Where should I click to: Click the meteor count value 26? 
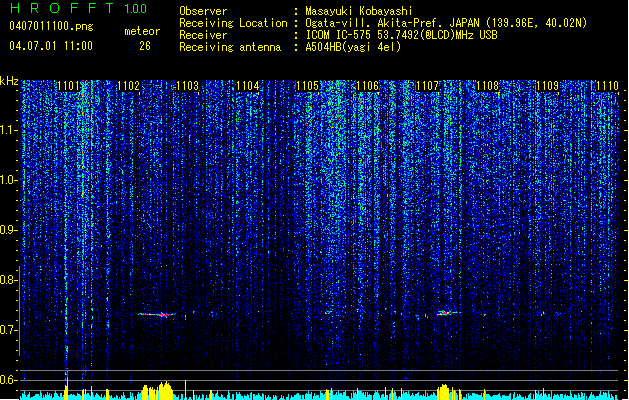pyautogui.click(x=145, y=46)
